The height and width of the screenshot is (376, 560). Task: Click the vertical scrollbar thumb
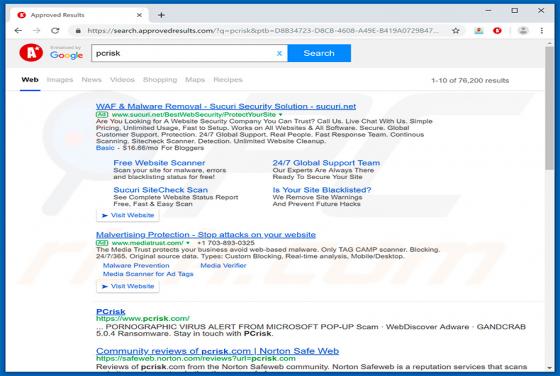click(x=549, y=107)
